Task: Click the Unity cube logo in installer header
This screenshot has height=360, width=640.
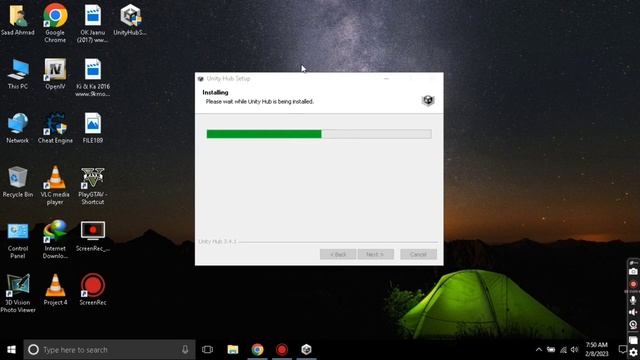Action: (x=428, y=100)
